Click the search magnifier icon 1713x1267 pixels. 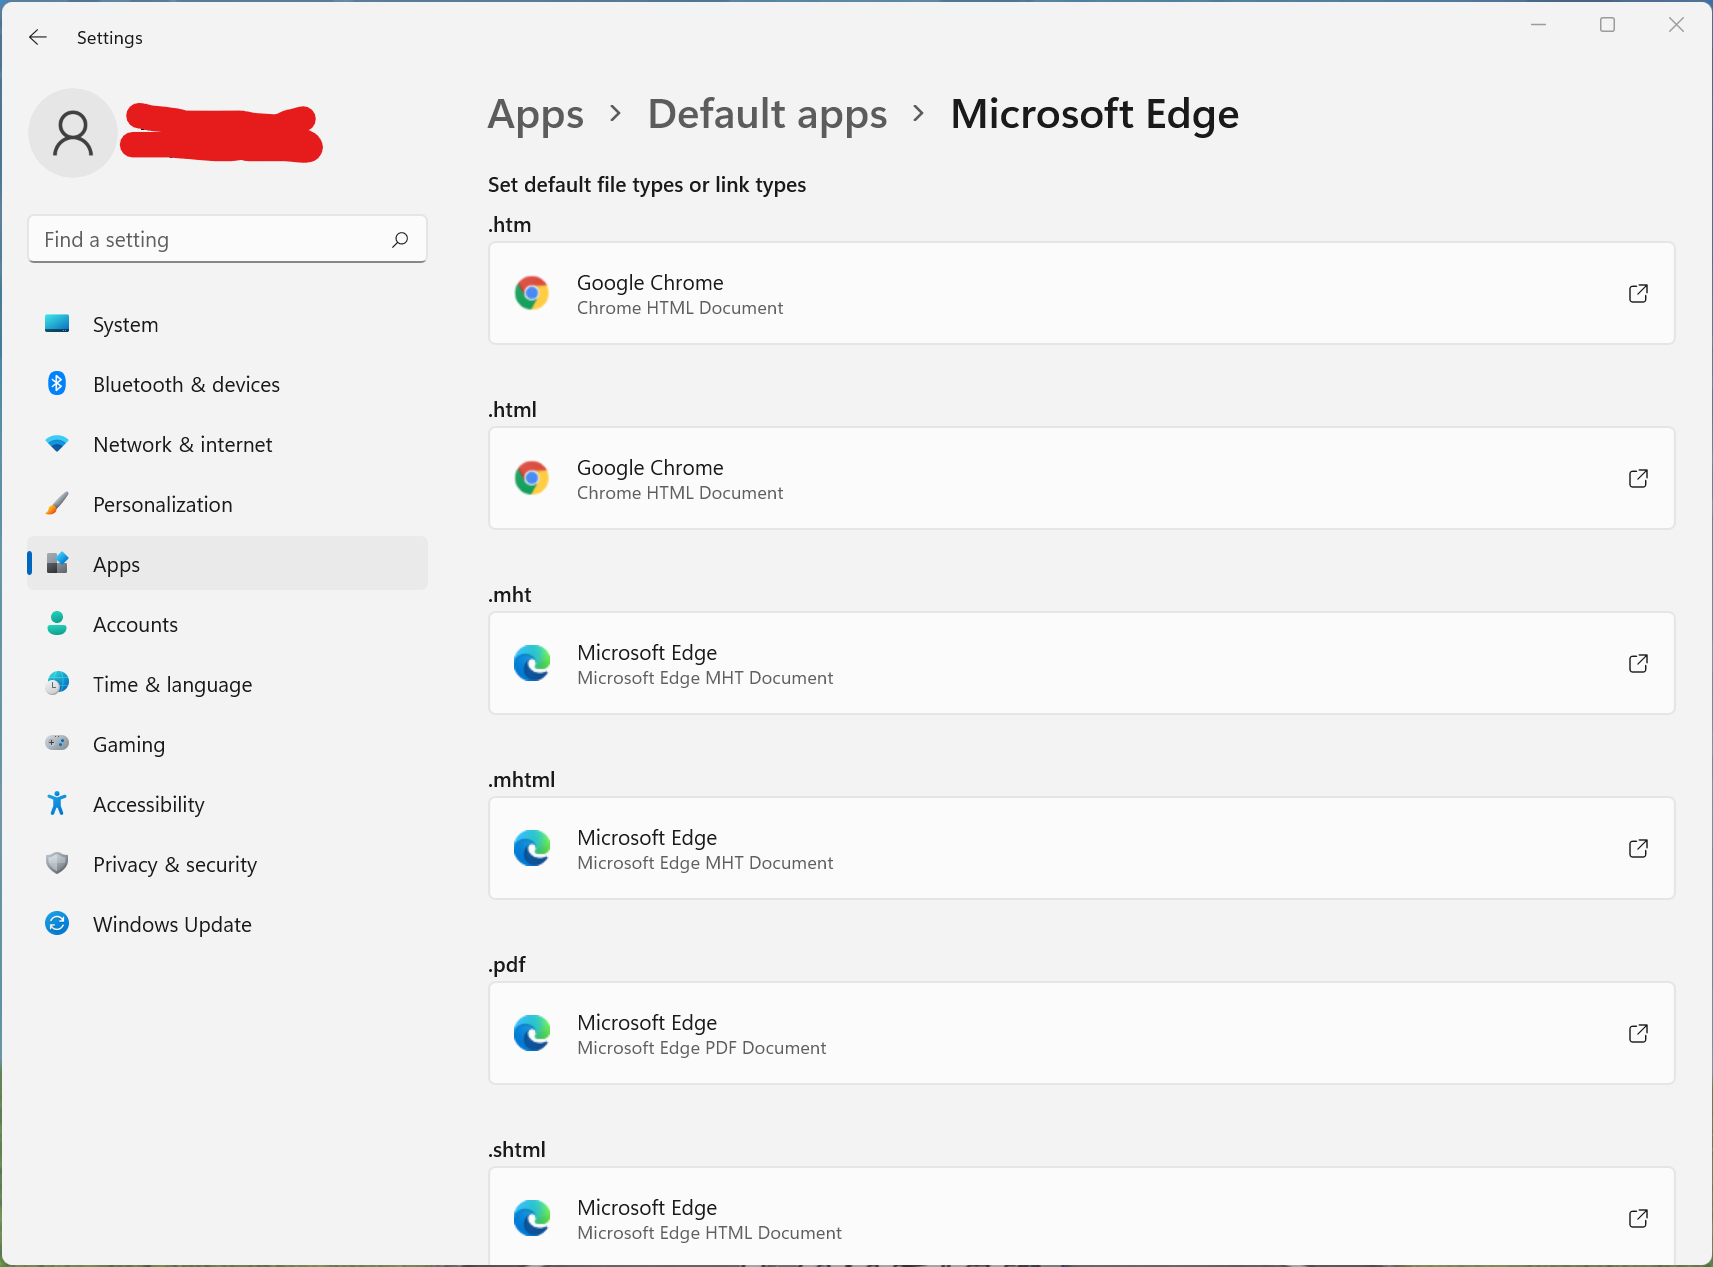click(x=400, y=239)
